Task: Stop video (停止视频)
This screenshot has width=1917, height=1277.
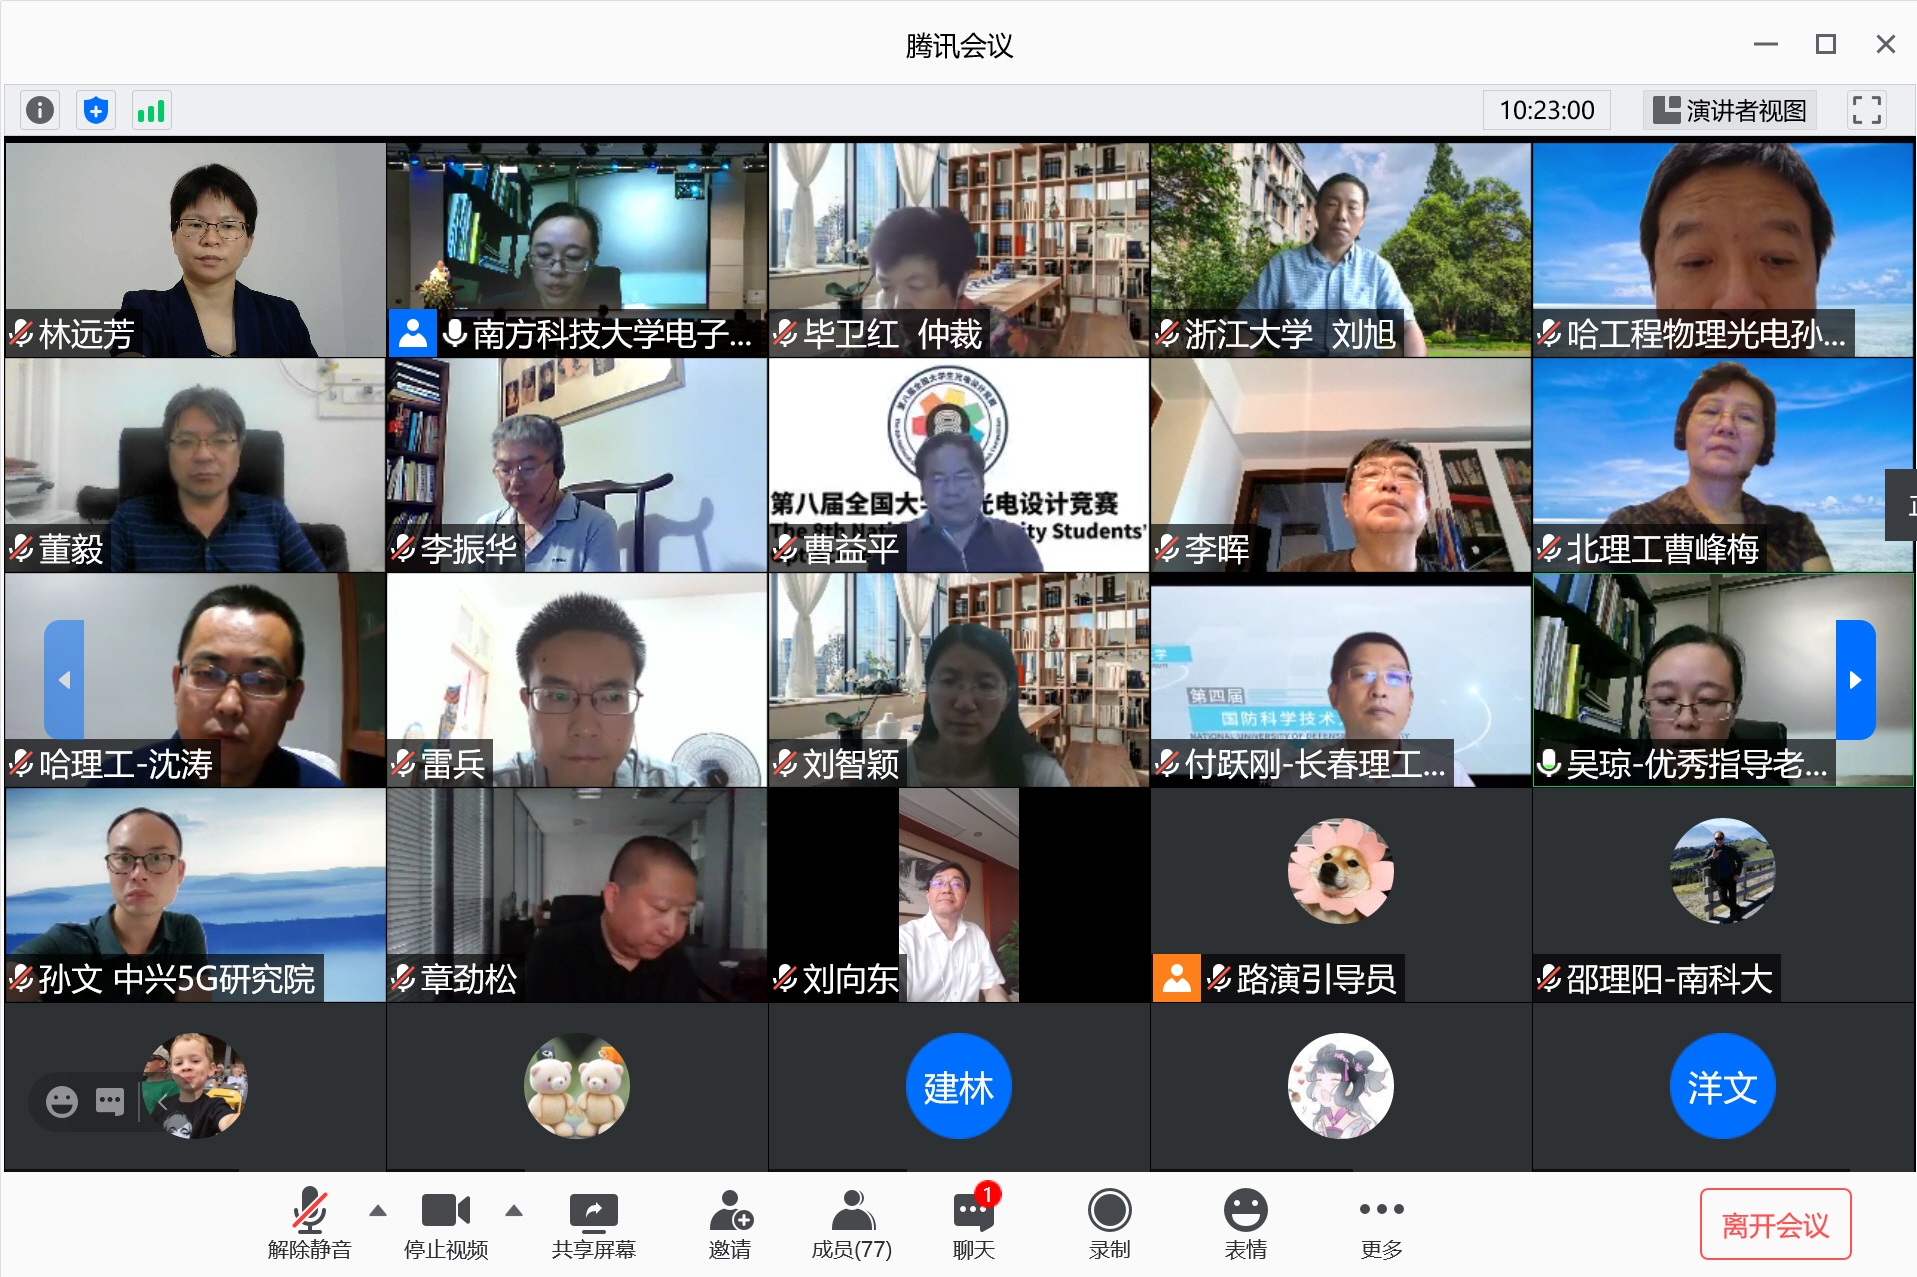Action: [x=446, y=1223]
